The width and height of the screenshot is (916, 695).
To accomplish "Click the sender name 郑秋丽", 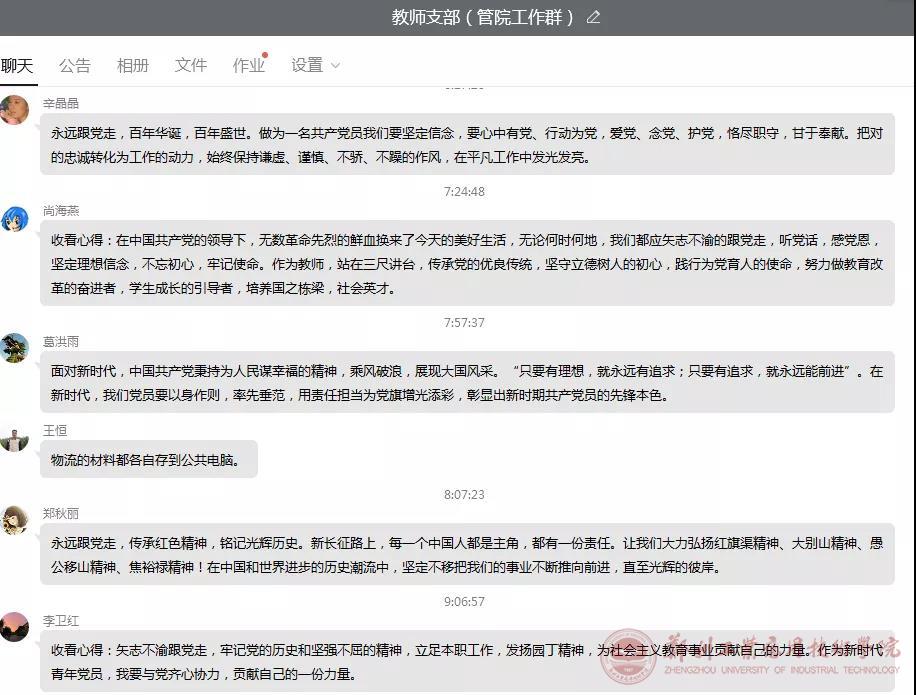I will click(x=61, y=513).
